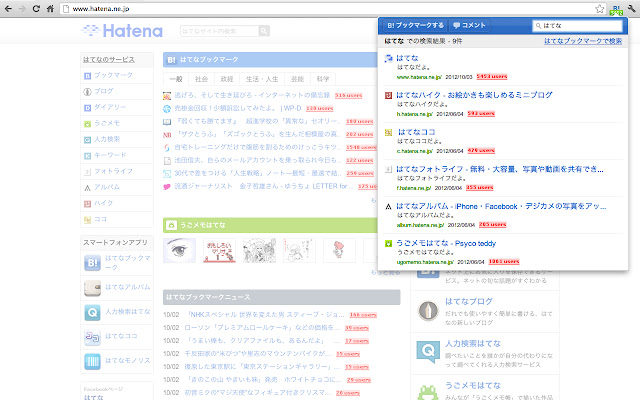640x400 pixels.
Task: Open 人力検索 in the services sidebar
Action: click(x=107, y=139)
